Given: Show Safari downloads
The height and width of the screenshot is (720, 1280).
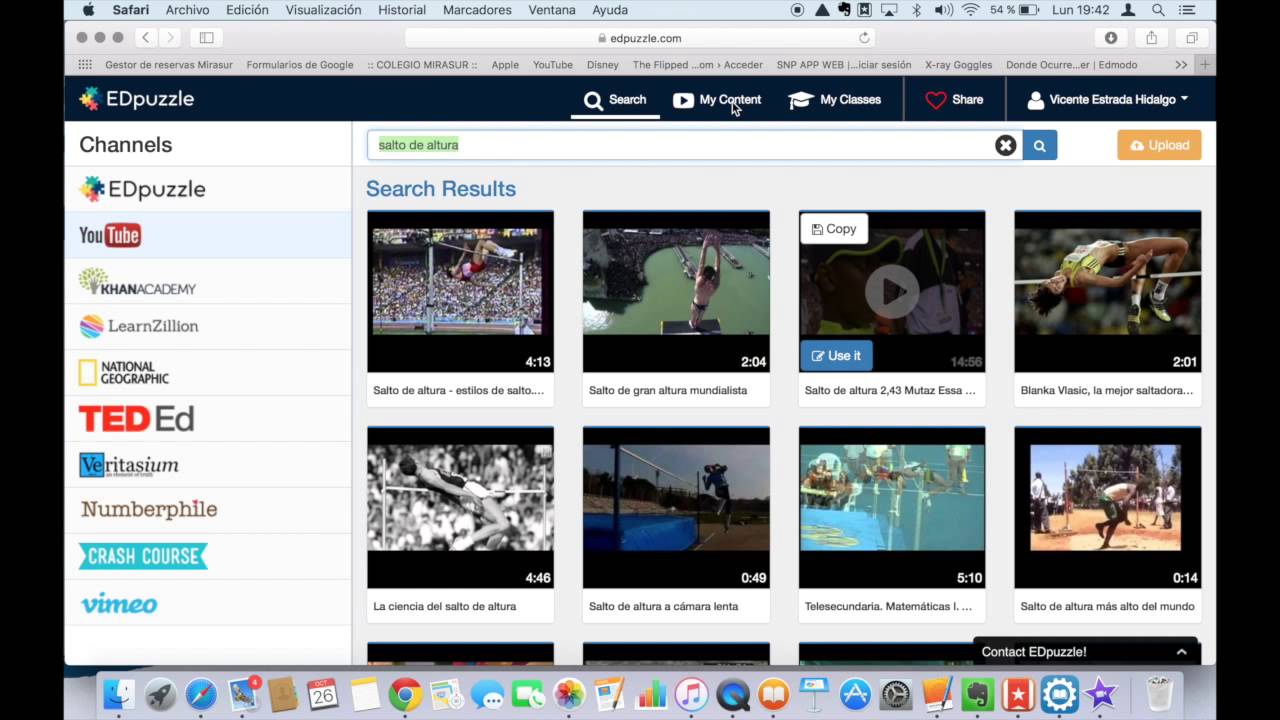Looking at the screenshot, I should coord(1111,38).
